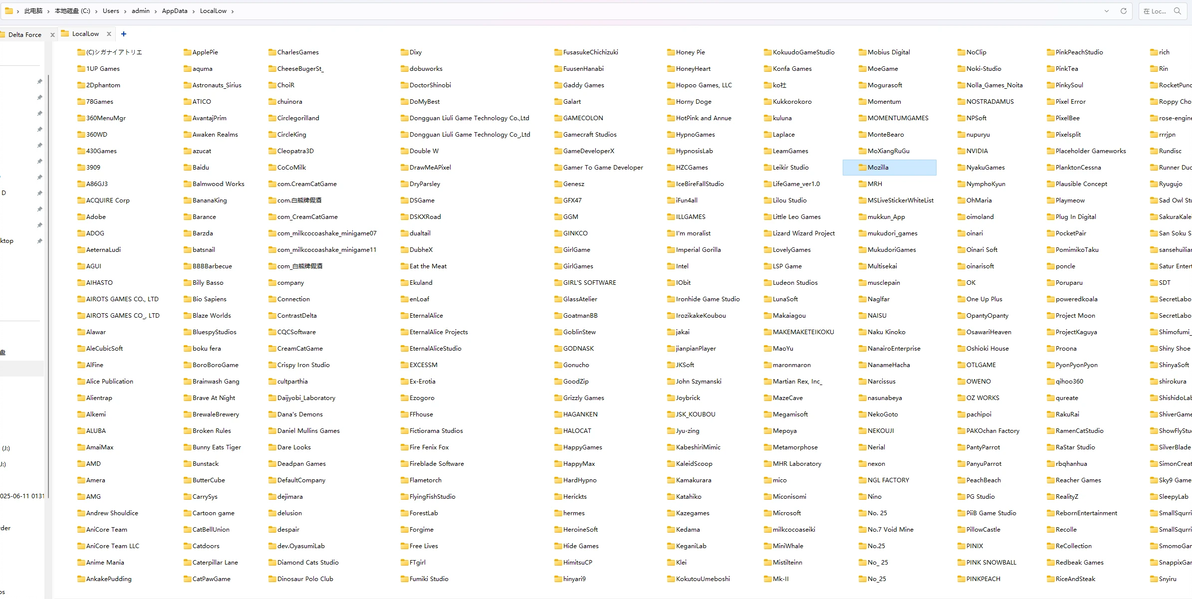Close the Delta Force tab
Image resolution: width=1192 pixels, height=599 pixels.
coord(52,34)
